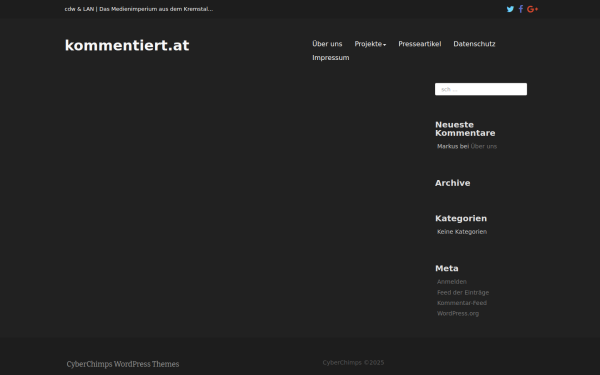
Task: Click the Keine Kategorien text
Action: pos(462,232)
